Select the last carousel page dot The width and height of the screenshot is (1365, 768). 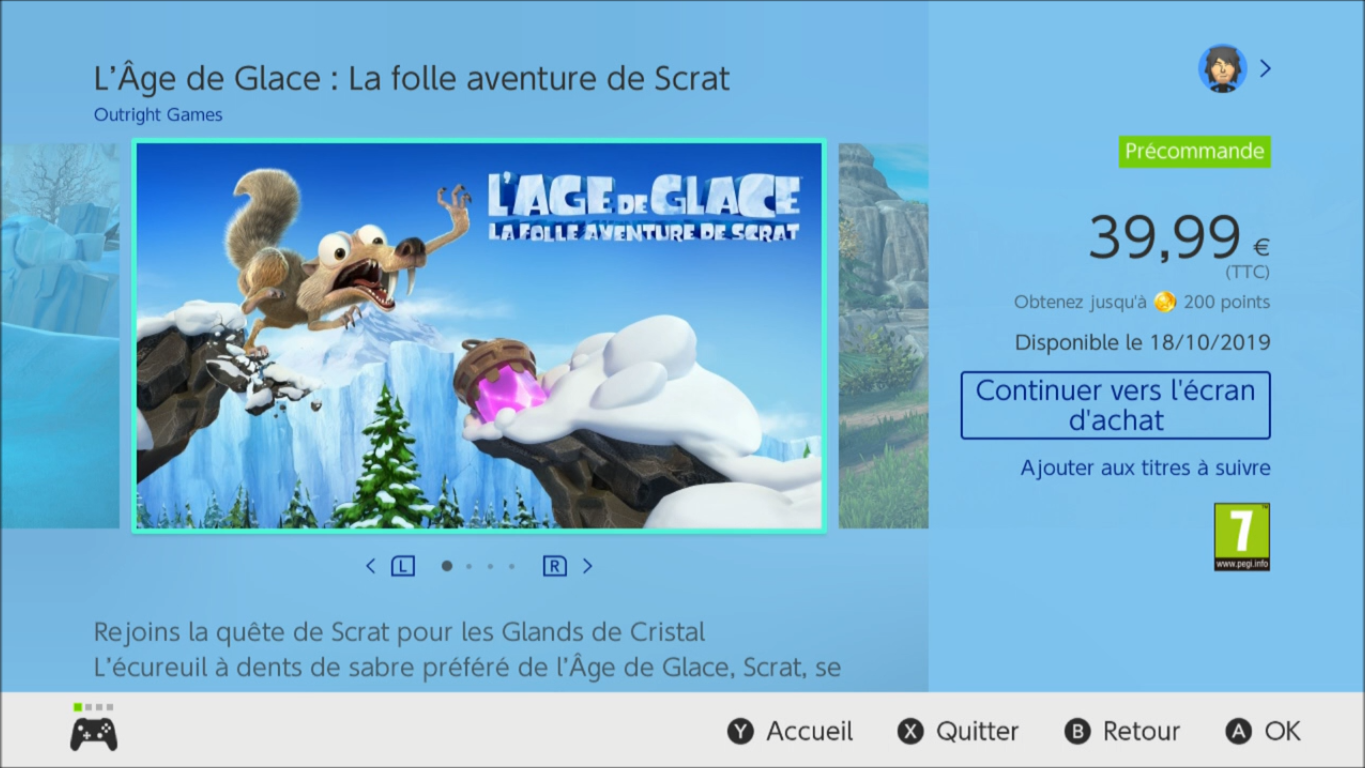pos(512,566)
